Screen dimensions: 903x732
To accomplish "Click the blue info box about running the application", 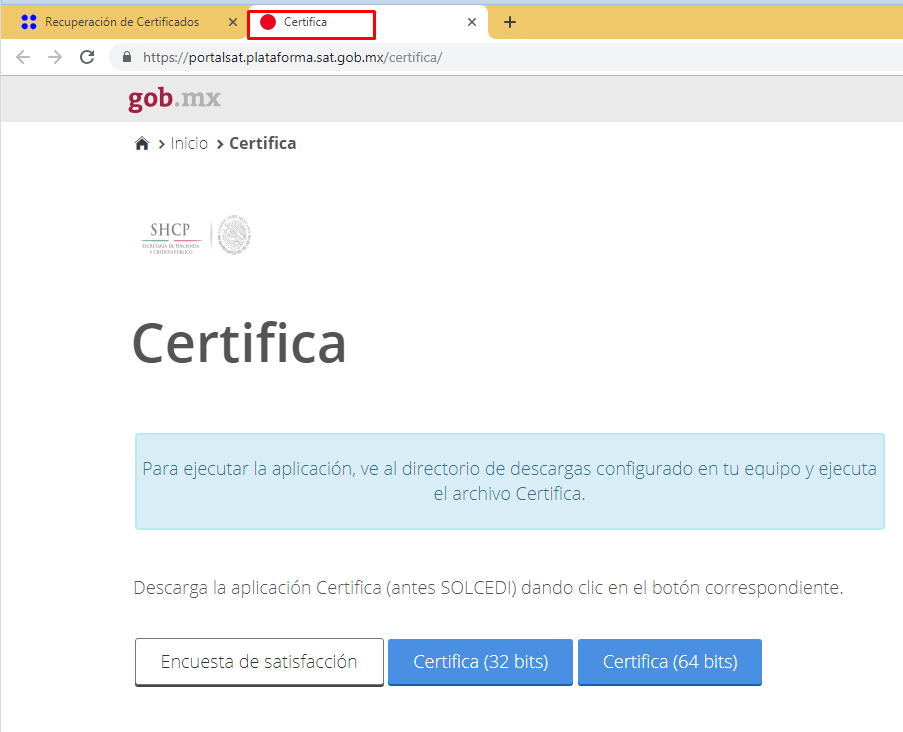I will [x=510, y=481].
